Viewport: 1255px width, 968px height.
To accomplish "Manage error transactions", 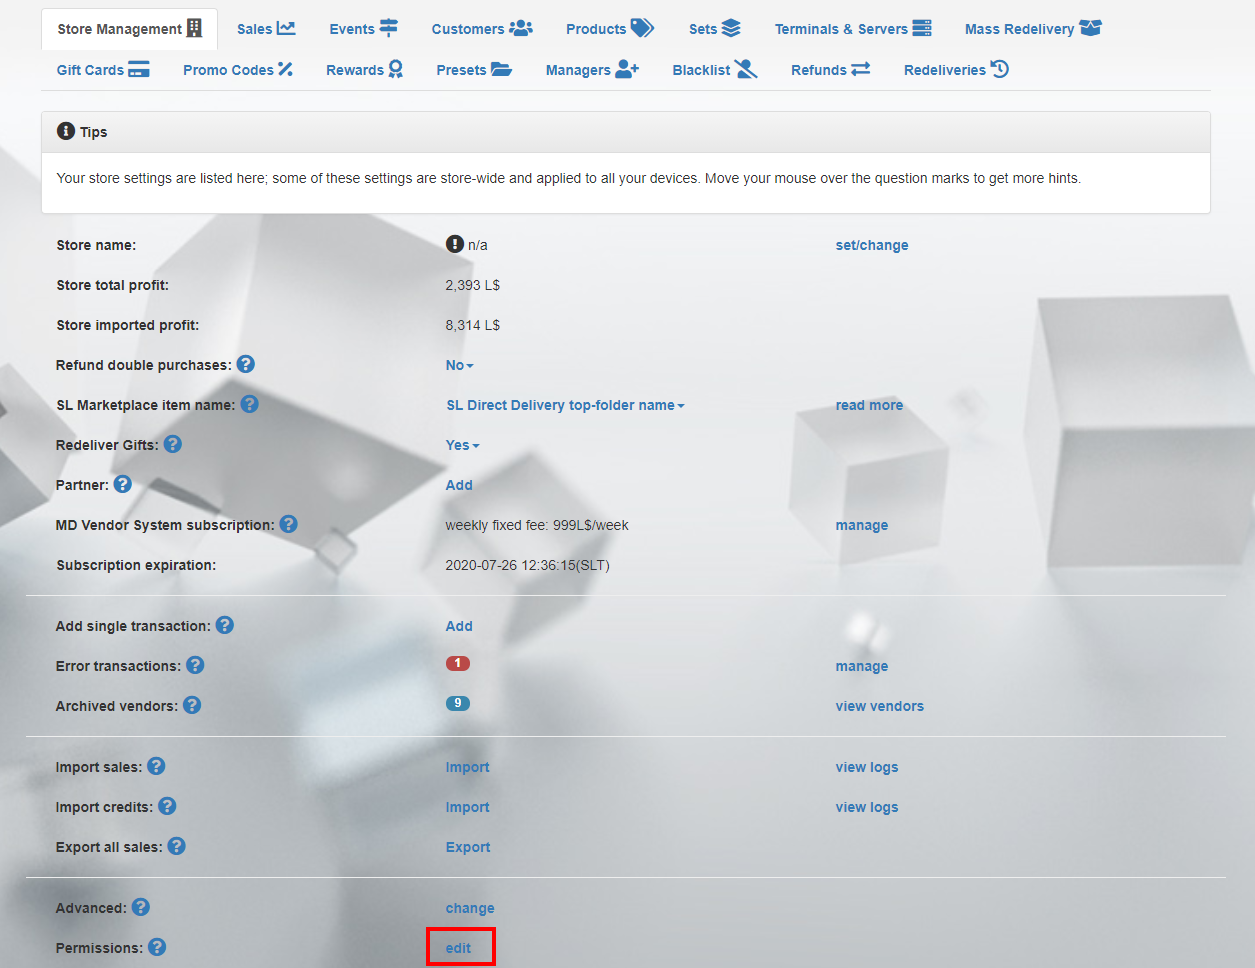I will 862,666.
